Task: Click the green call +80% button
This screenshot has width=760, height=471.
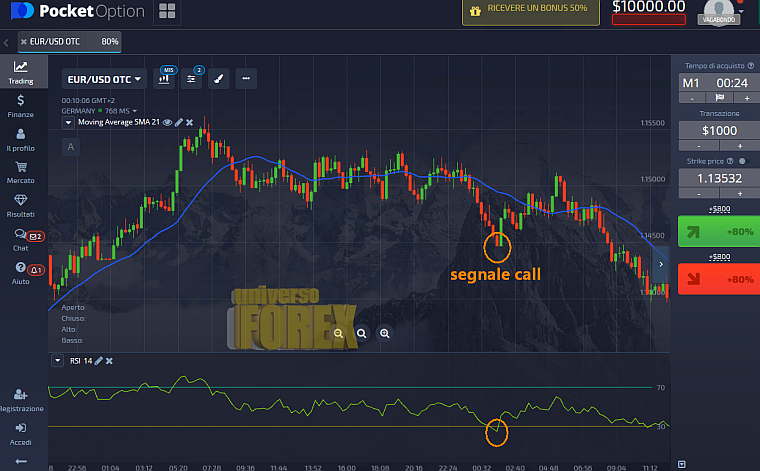Action: pos(716,233)
